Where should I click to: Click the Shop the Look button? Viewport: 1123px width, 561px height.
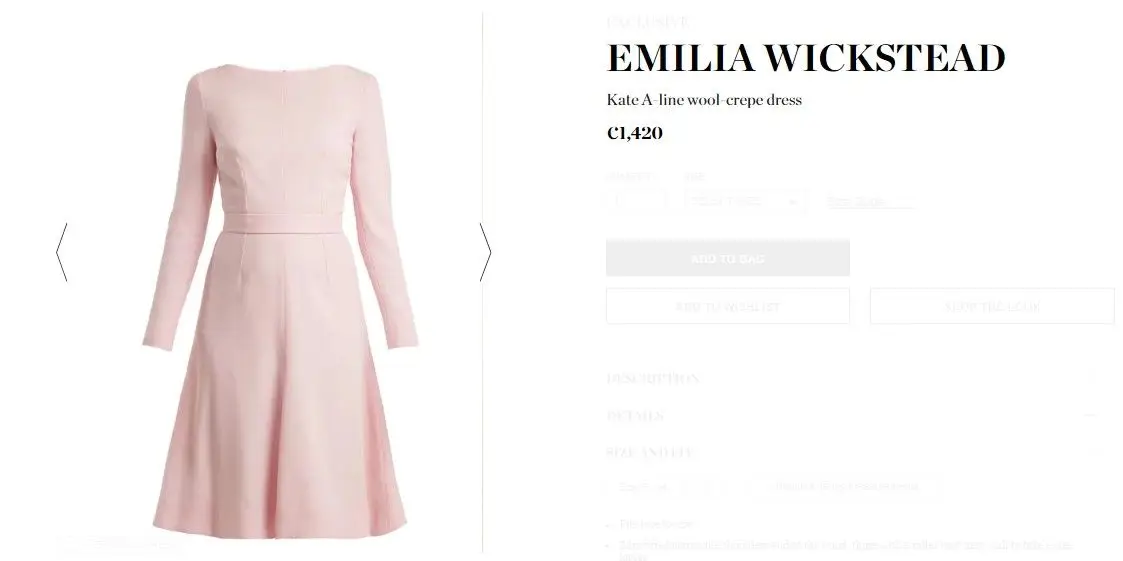point(992,307)
